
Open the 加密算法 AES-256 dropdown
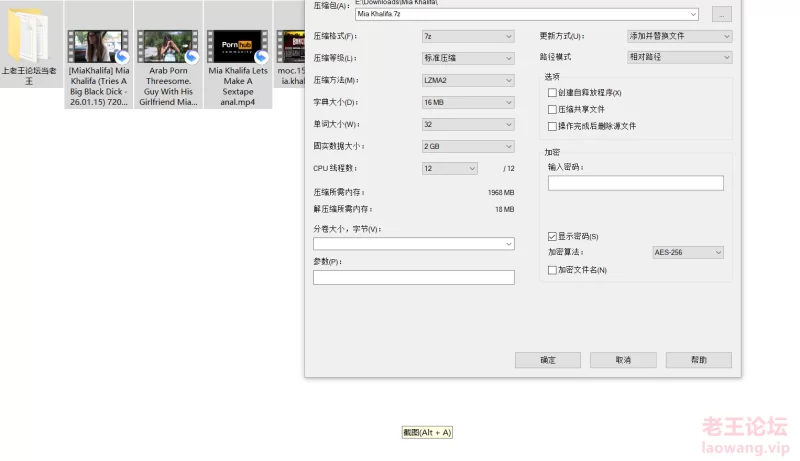(688, 252)
